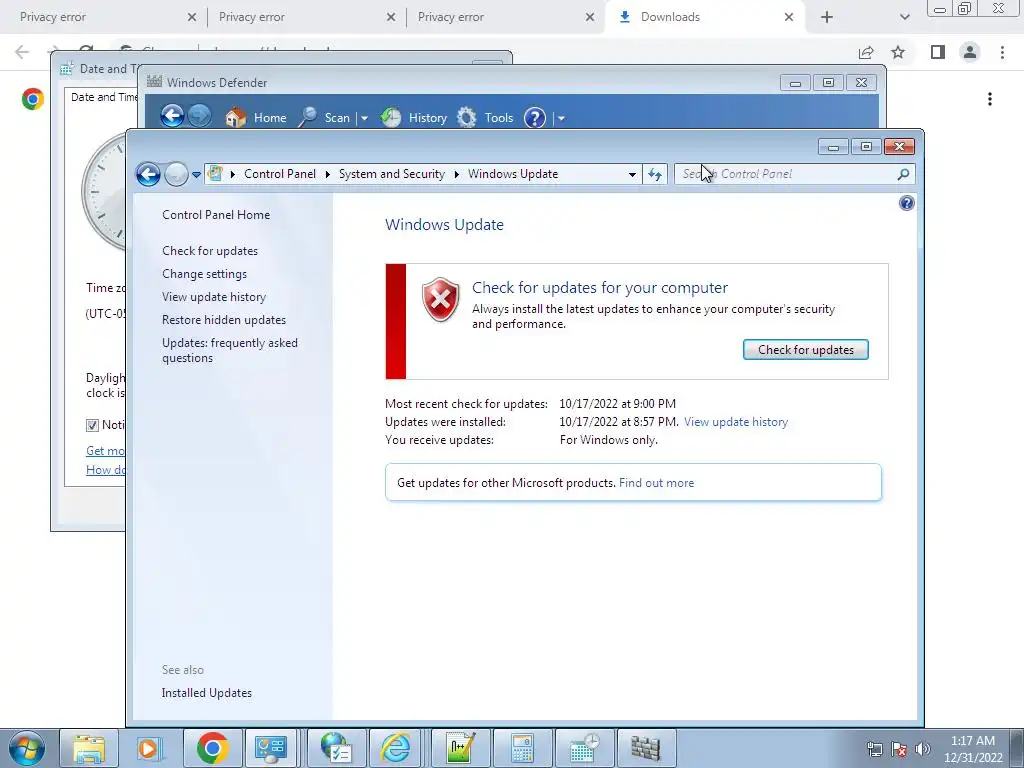Click the Chrome share page icon

tap(866, 52)
